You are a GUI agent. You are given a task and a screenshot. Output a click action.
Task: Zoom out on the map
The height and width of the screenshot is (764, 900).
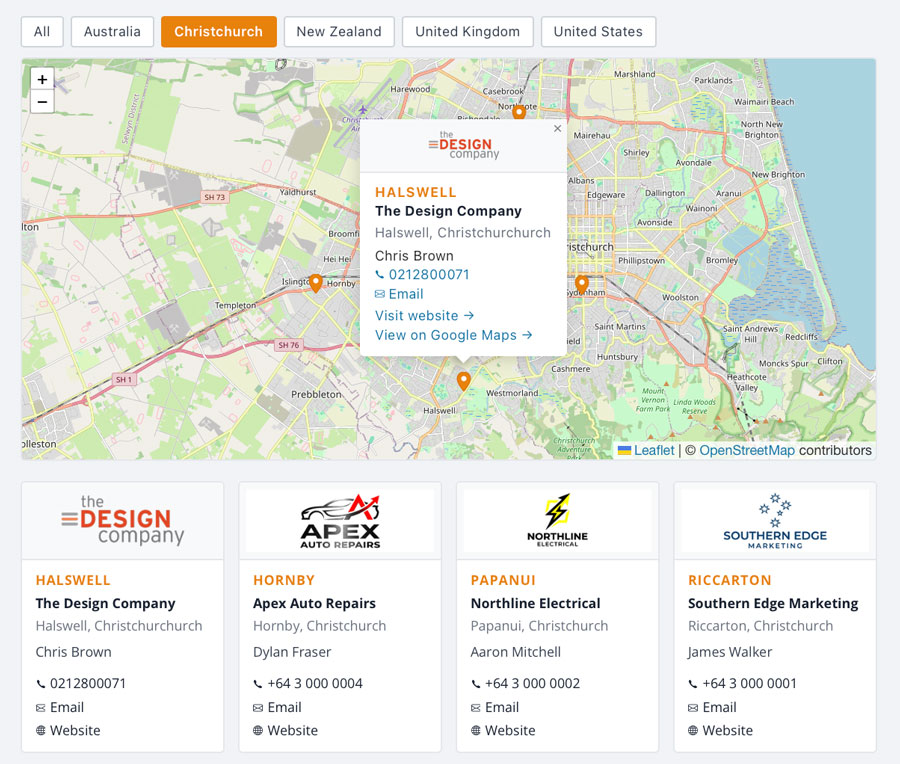pos(42,102)
